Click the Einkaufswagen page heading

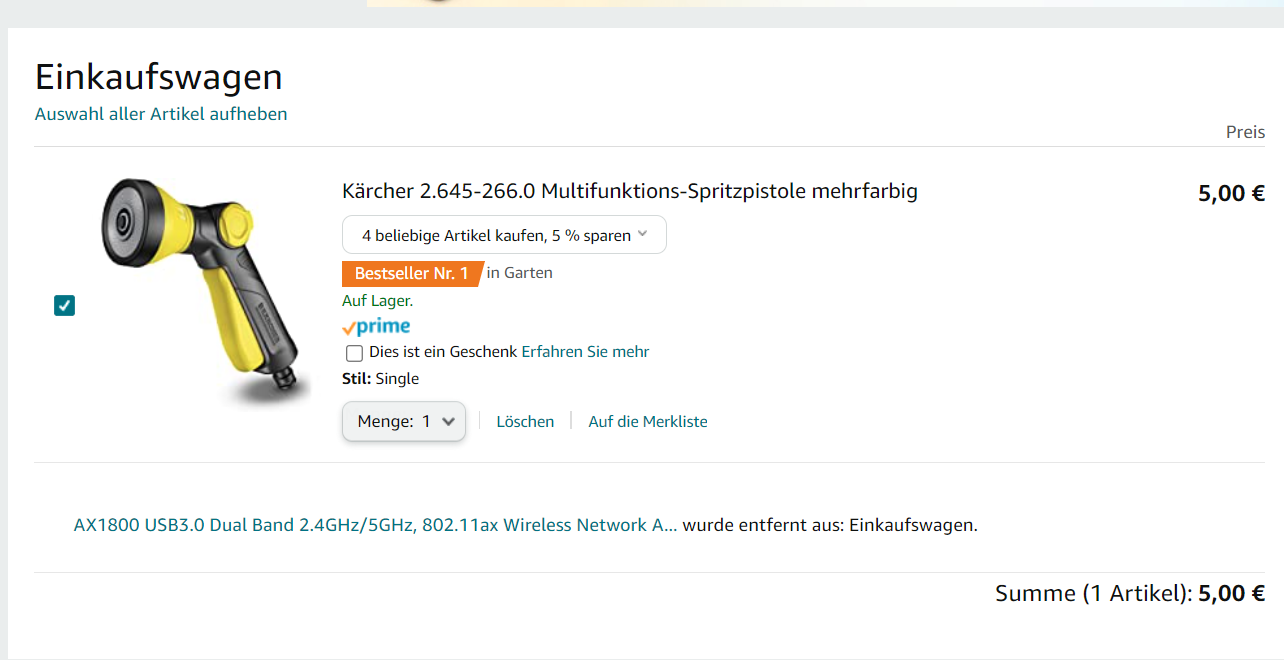pos(159,77)
